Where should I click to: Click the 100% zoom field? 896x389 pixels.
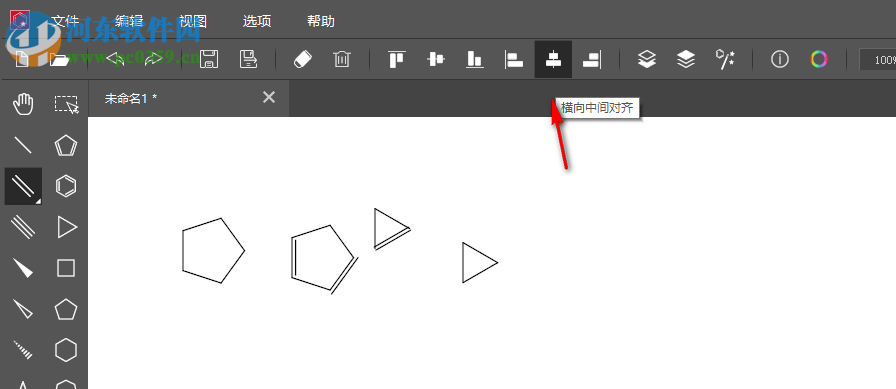coord(878,59)
